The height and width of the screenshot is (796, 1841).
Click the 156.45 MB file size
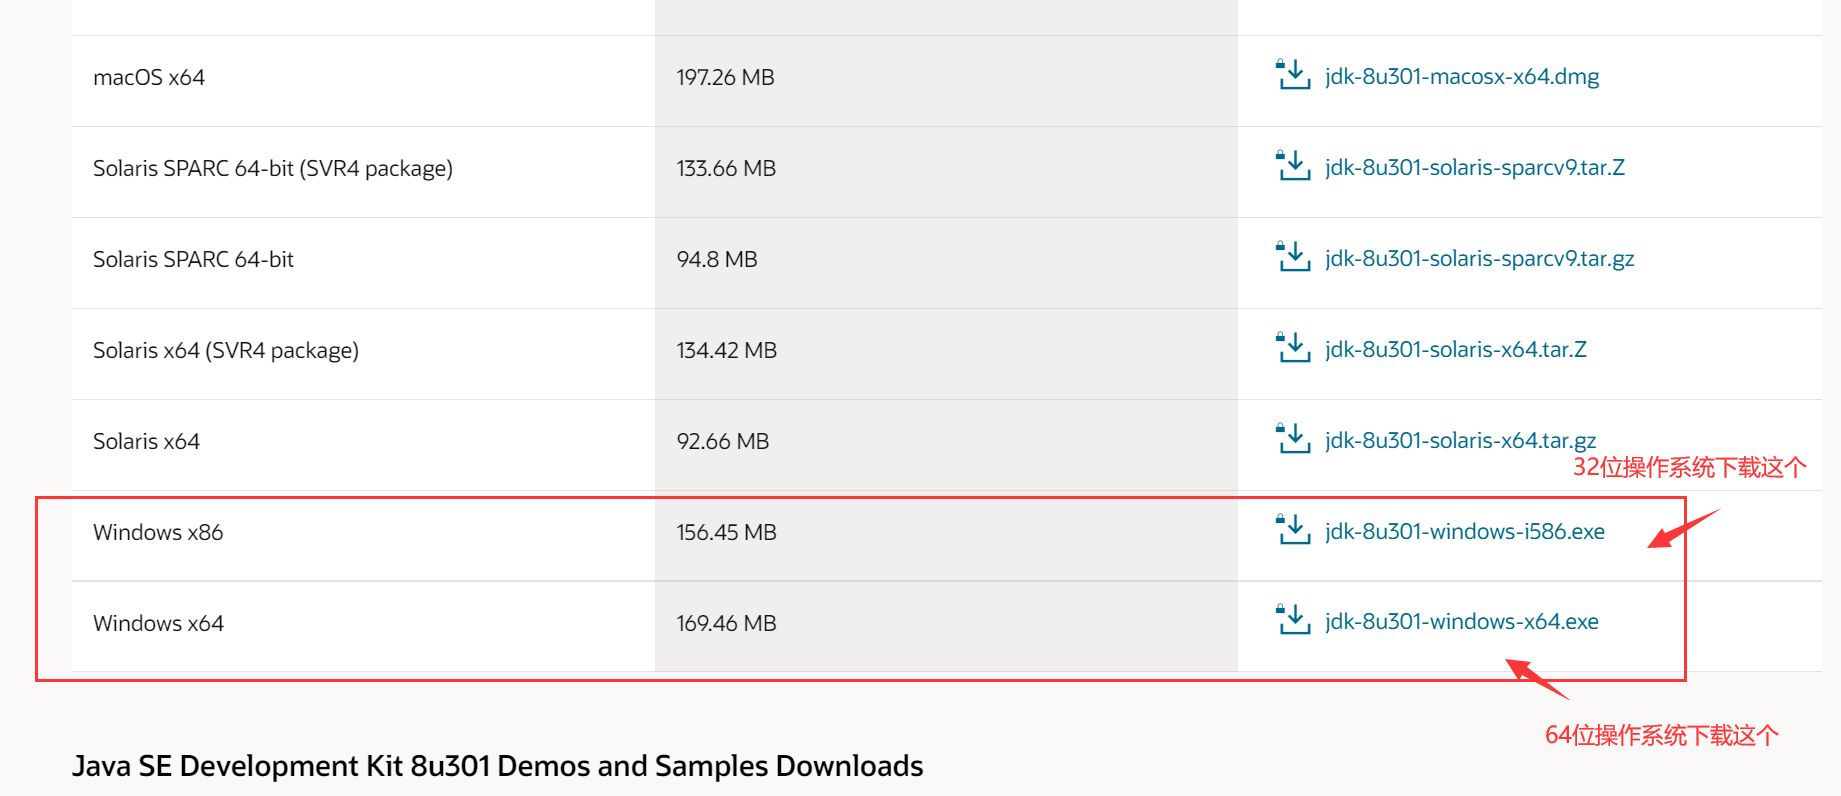click(x=726, y=532)
